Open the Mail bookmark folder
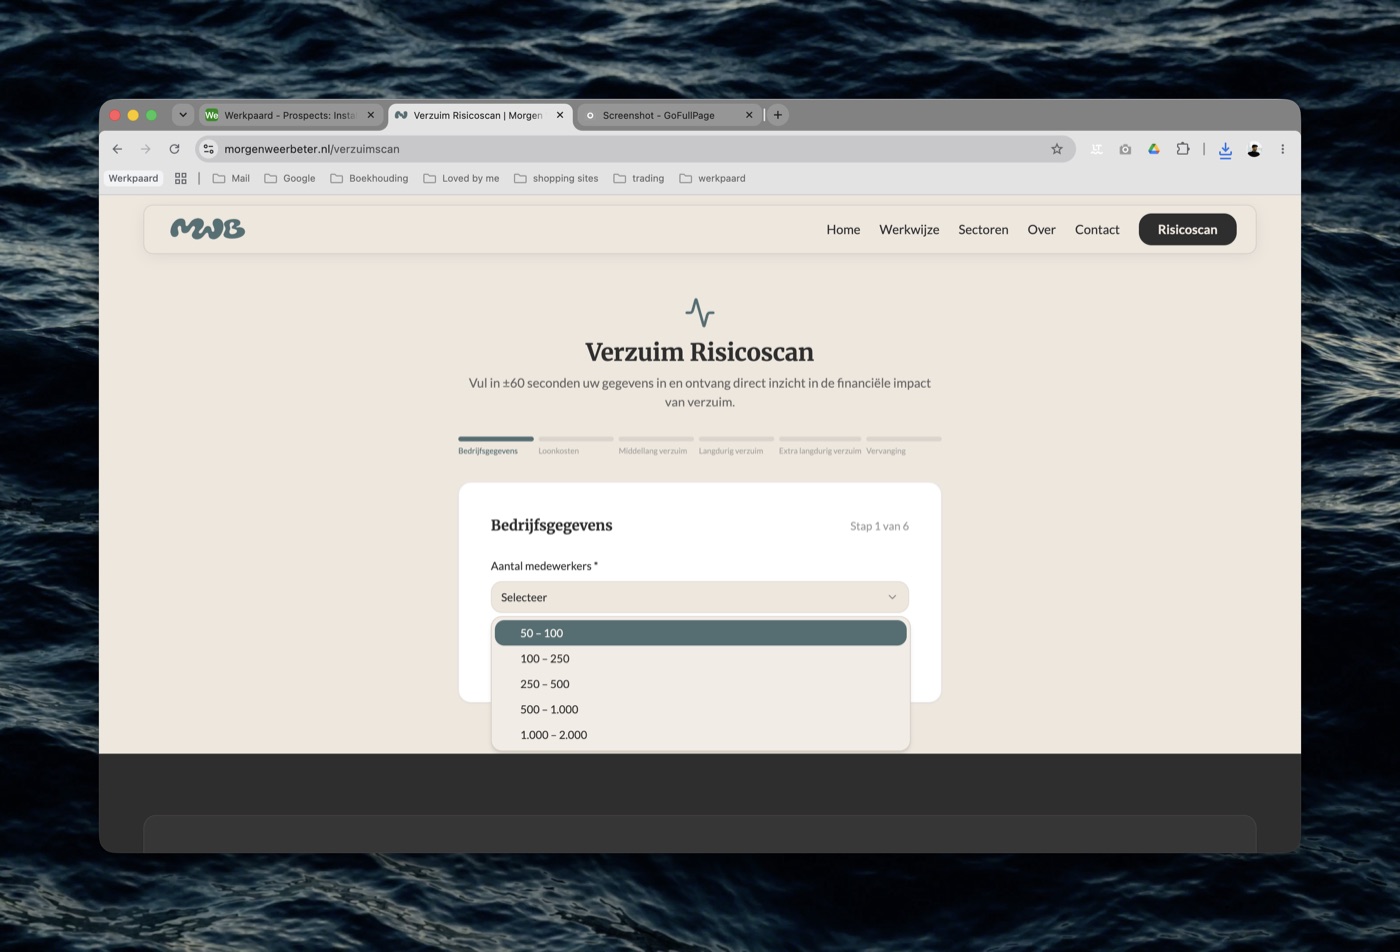 click(231, 178)
